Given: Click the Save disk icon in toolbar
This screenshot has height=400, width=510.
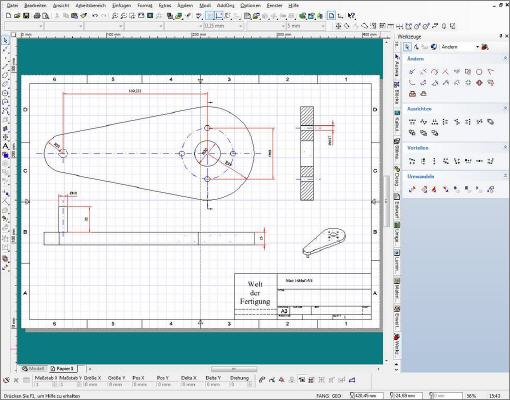Looking at the screenshot, I should pyautogui.click(x=26, y=15).
